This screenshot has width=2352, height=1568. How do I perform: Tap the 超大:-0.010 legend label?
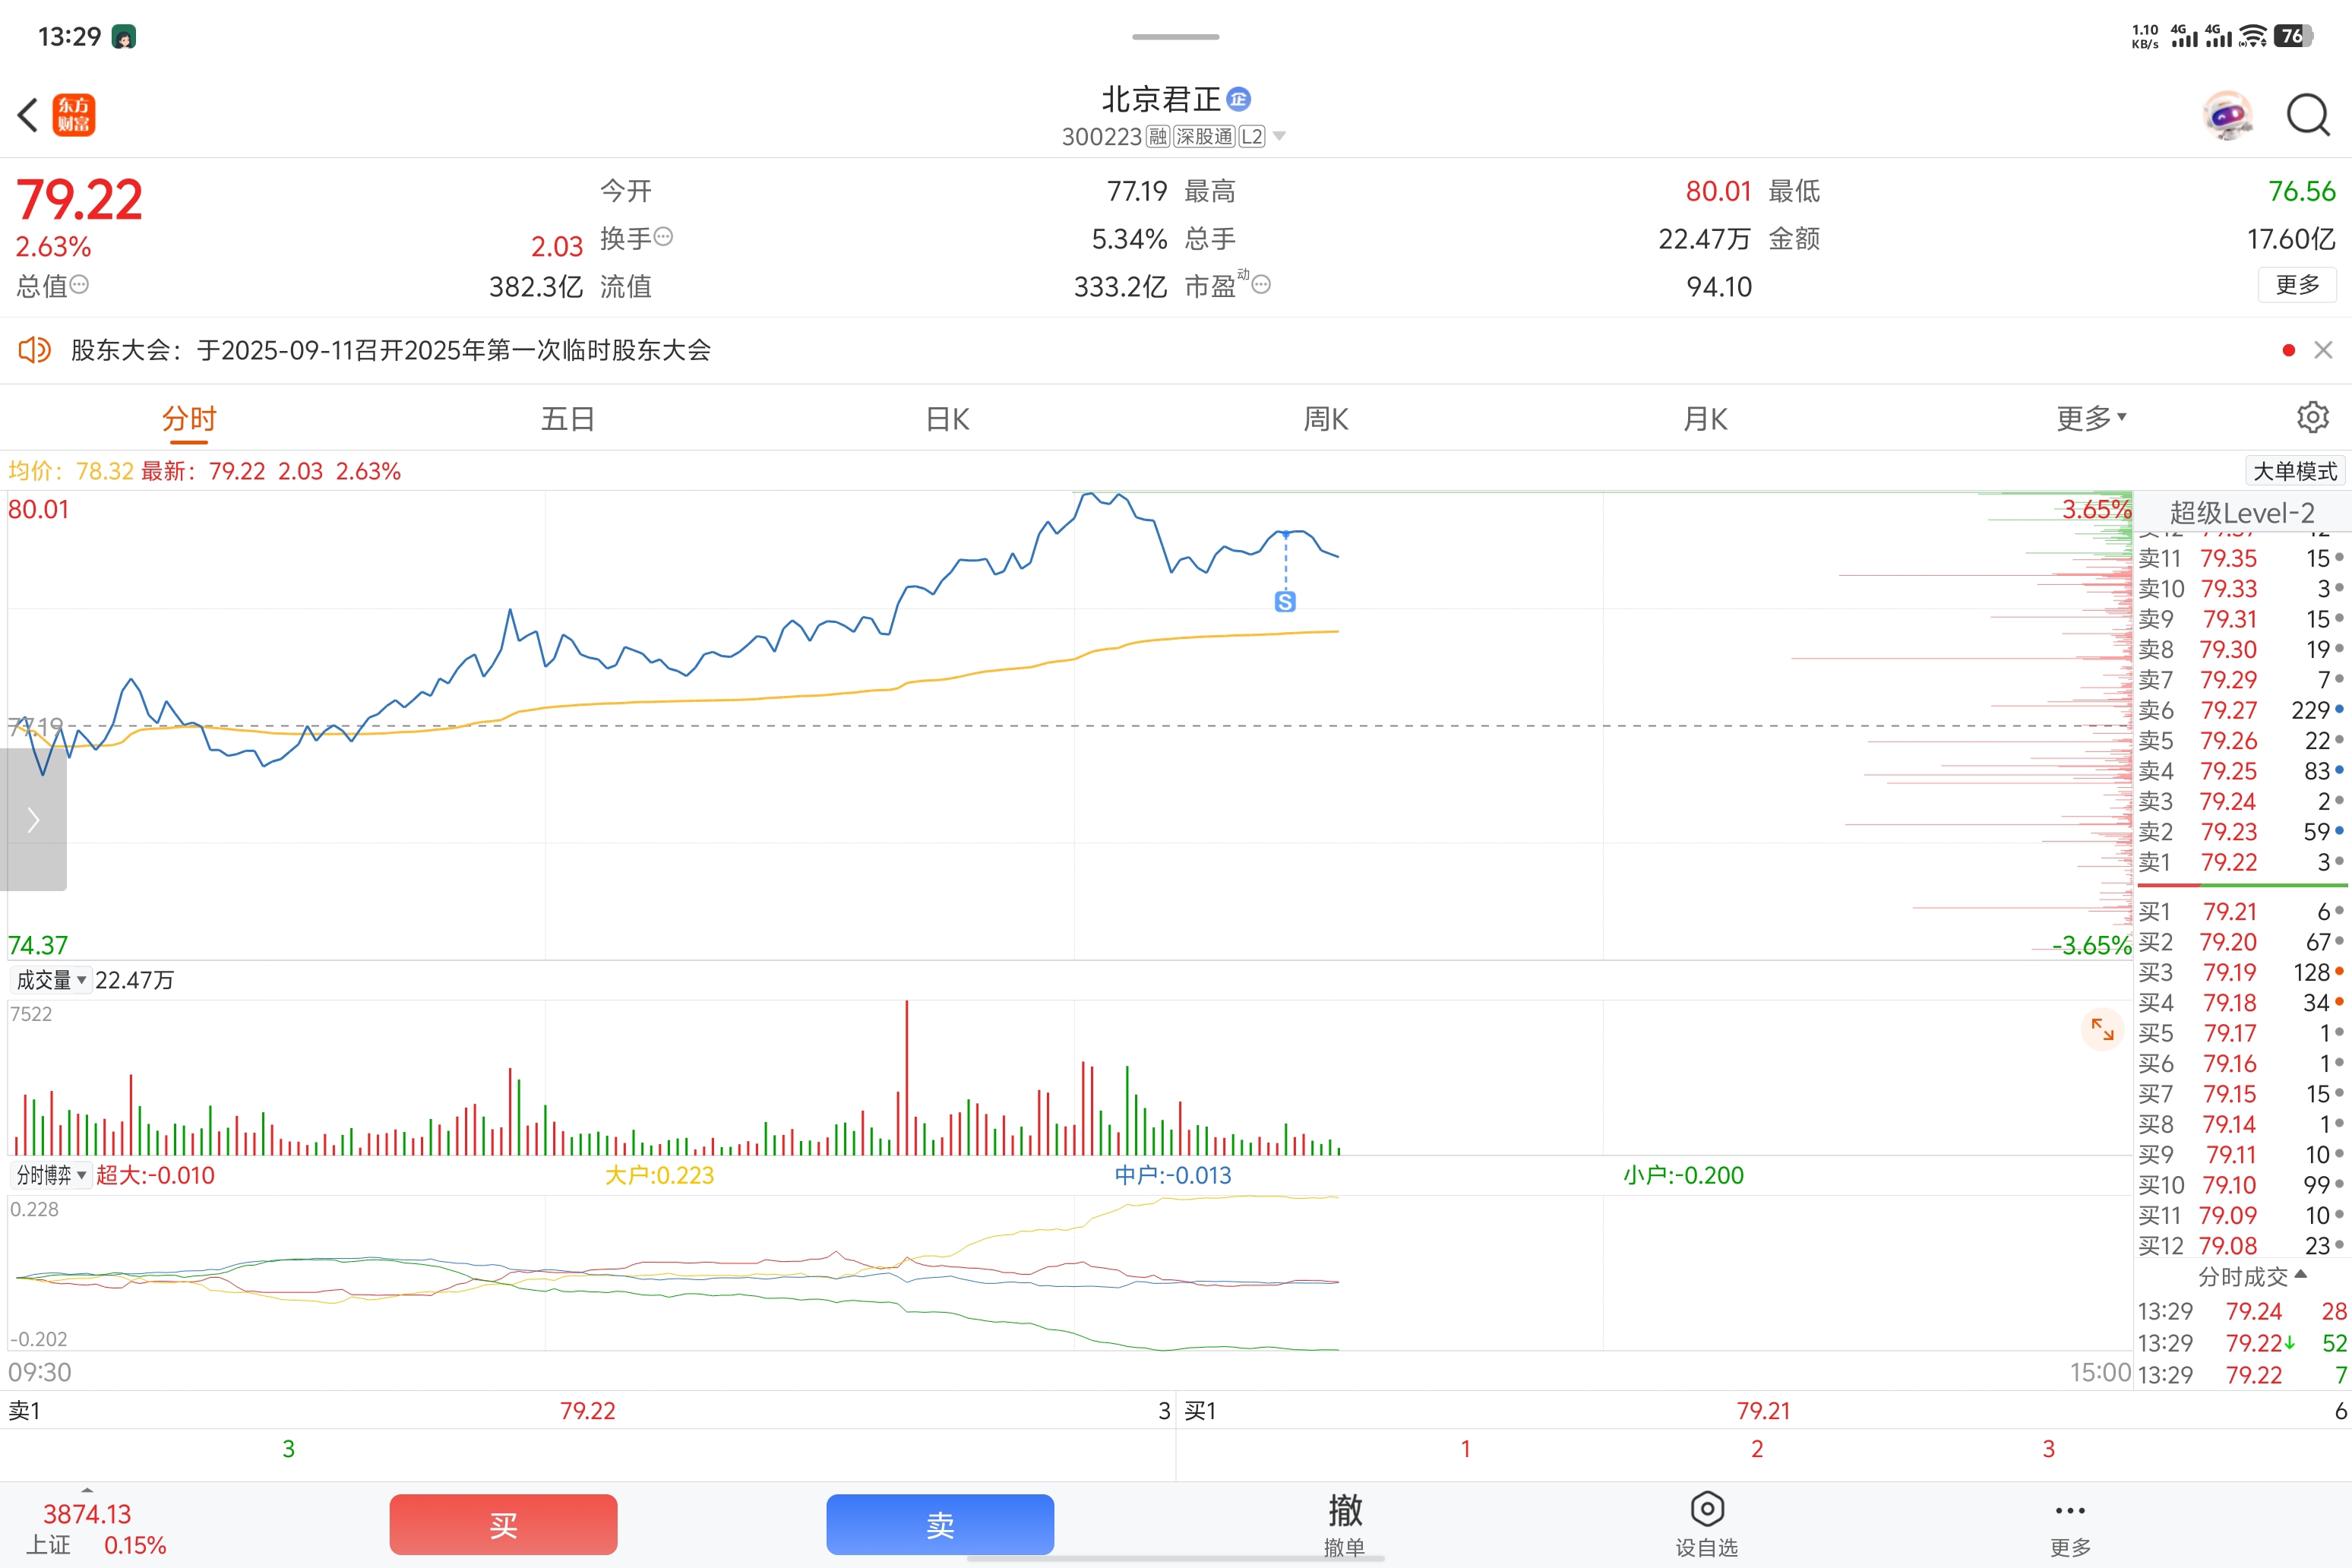pyautogui.click(x=155, y=1175)
